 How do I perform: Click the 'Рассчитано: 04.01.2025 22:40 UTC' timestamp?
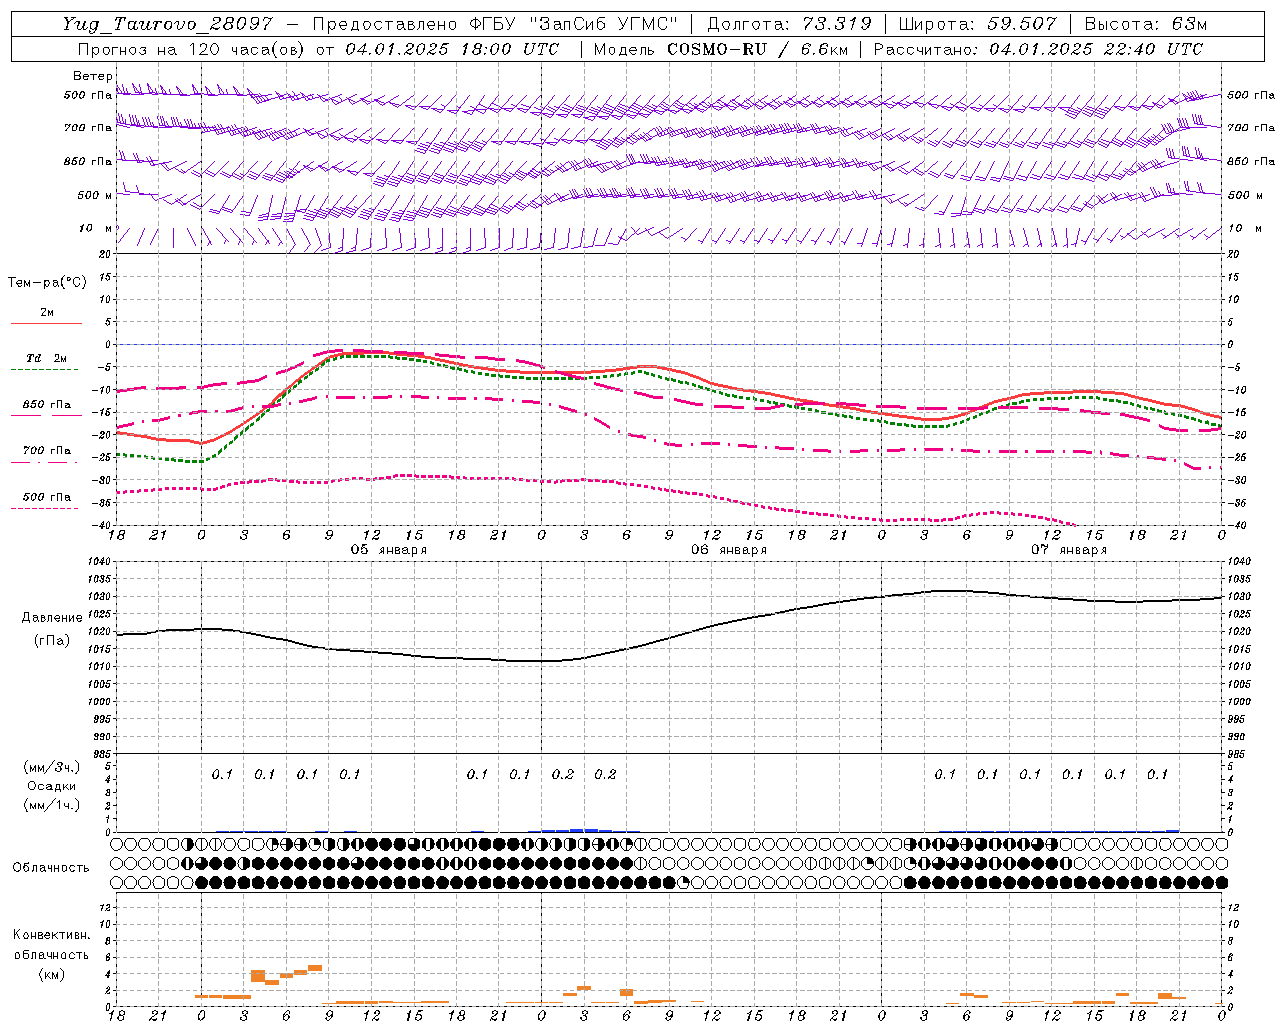click(1038, 49)
